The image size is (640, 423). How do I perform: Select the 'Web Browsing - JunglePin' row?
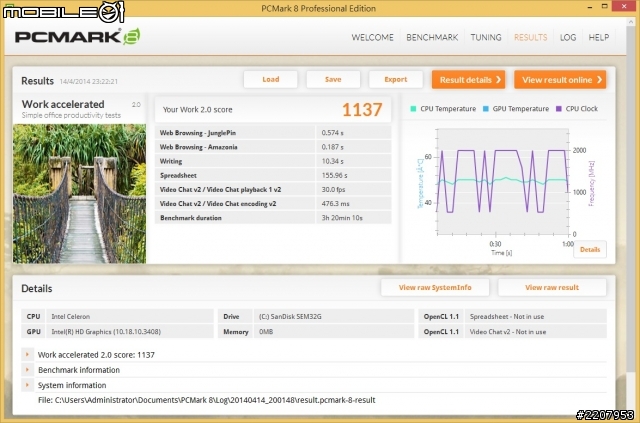click(x=273, y=133)
